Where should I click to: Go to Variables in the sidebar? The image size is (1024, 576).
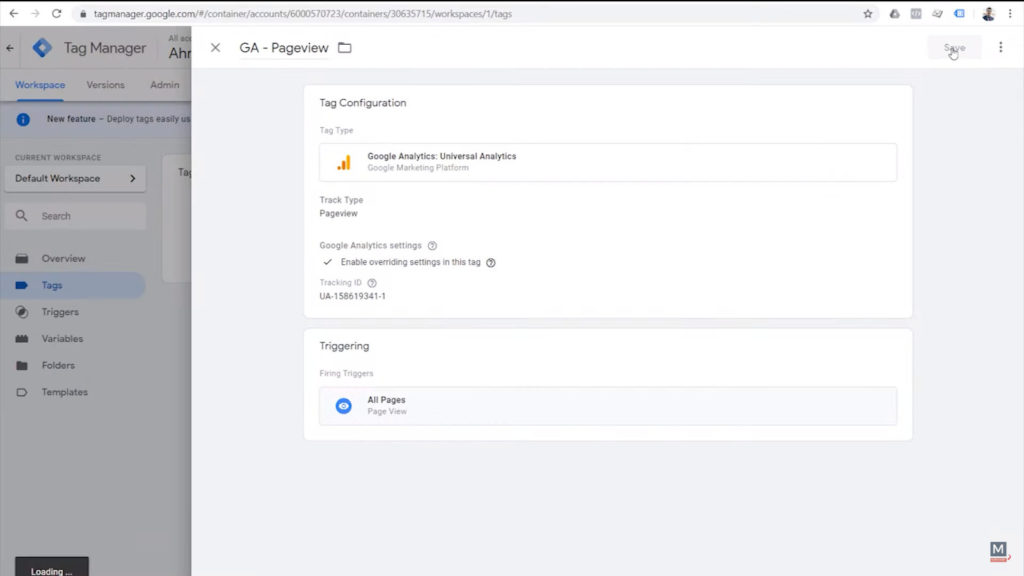click(62, 339)
